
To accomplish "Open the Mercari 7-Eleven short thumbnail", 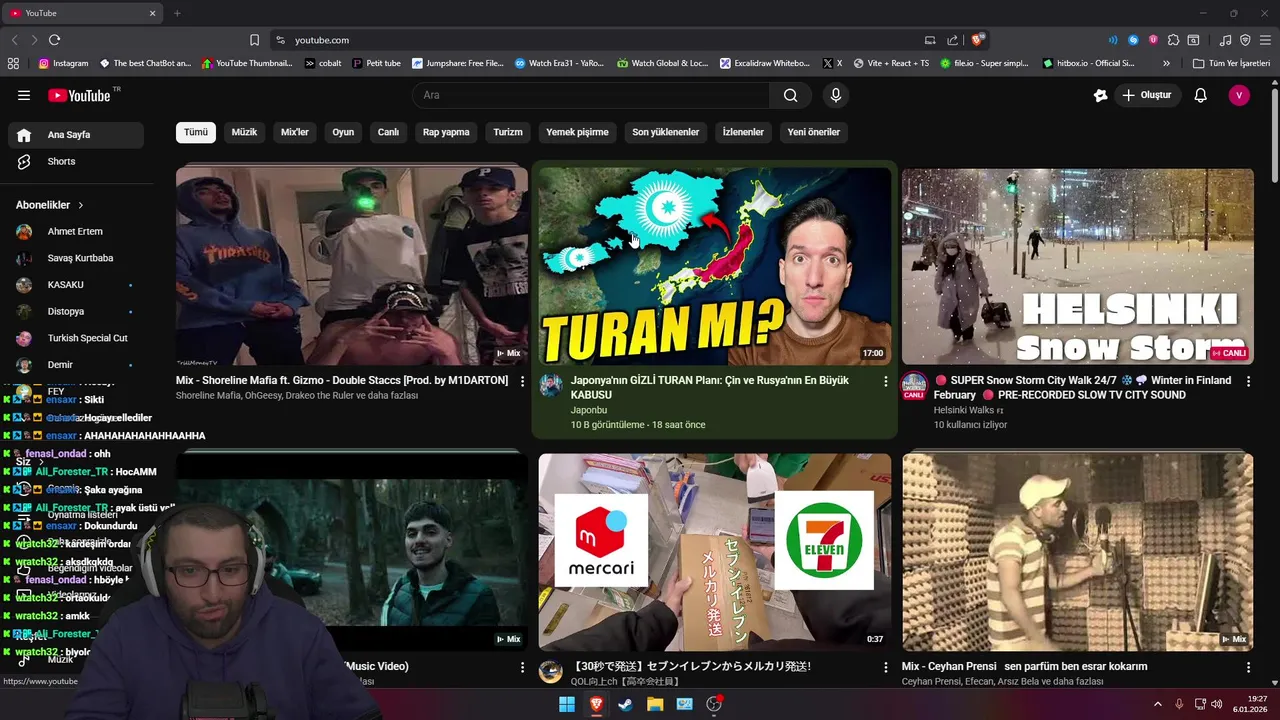I will (715, 552).
